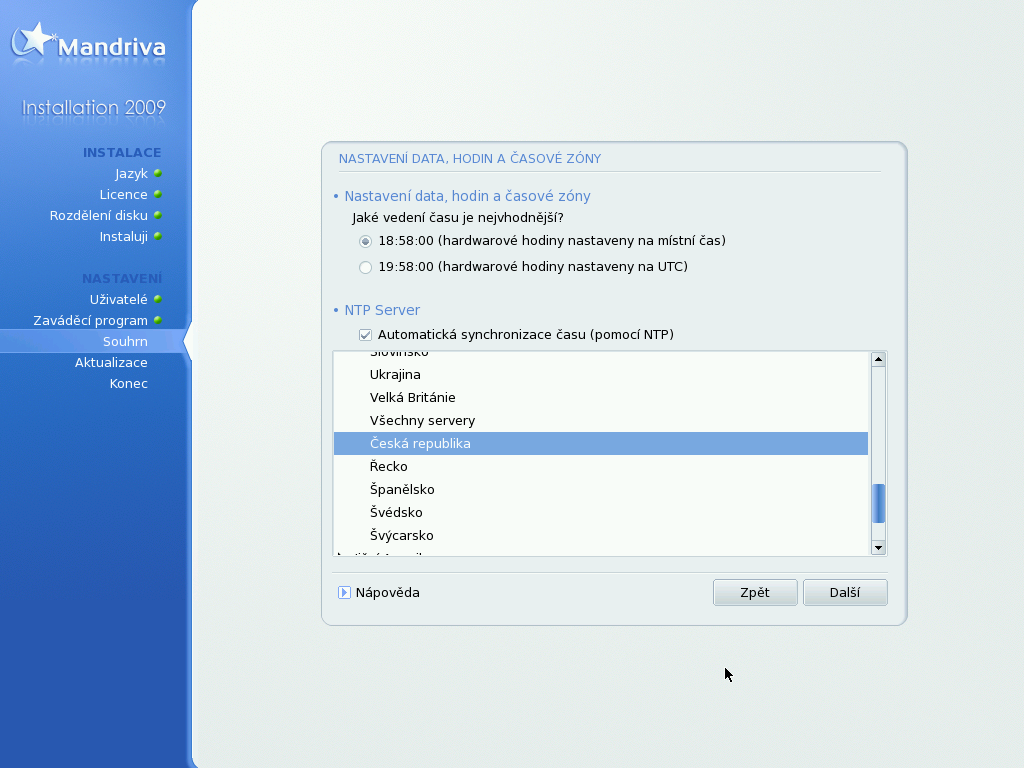The image size is (1024, 768).
Task: Click the Uživatelé step in sidebar
Action: pyautogui.click(x=118, y=300)
